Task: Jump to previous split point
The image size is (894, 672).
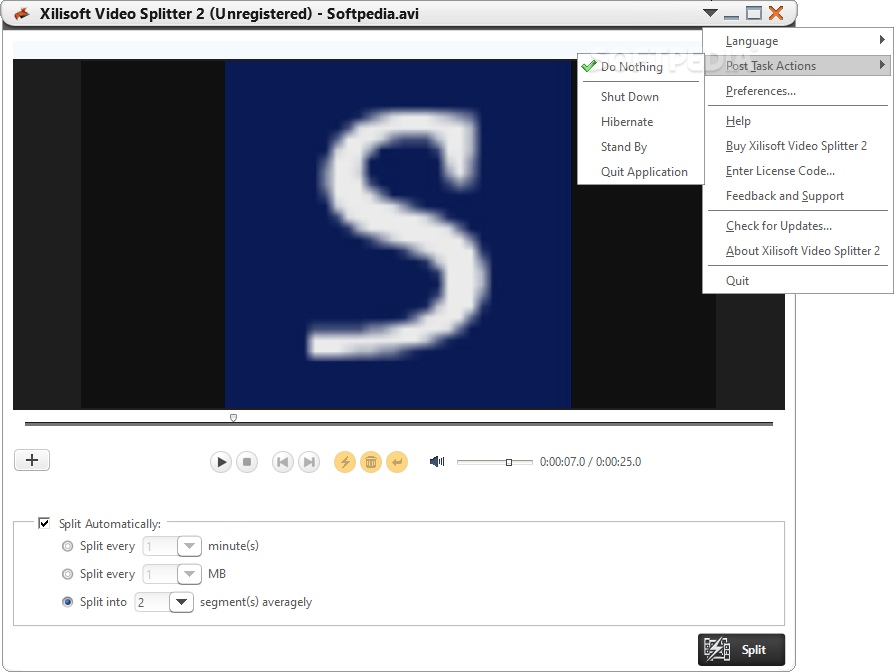Action: pos(283,462)
